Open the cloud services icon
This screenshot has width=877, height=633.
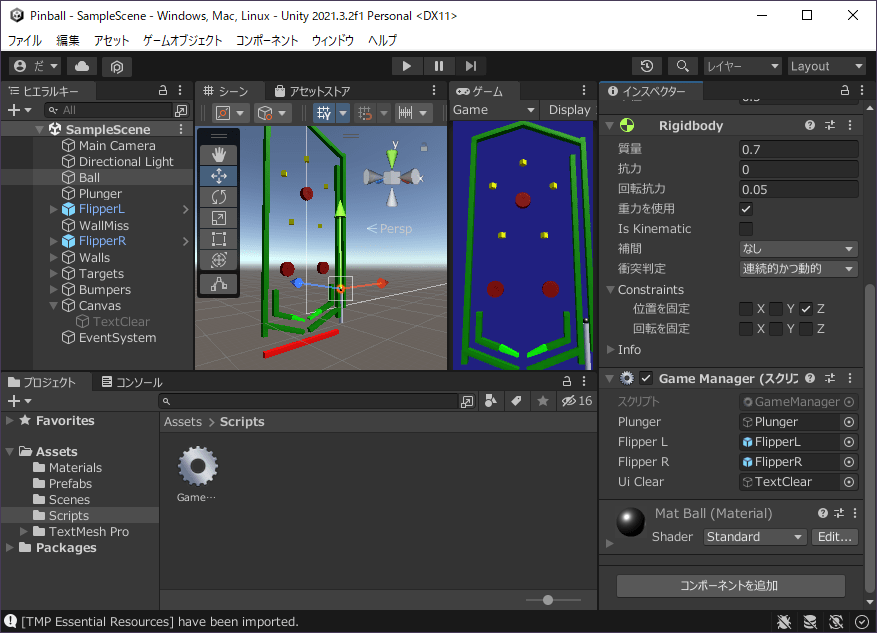pyautogui.click(x=82, y=66)
